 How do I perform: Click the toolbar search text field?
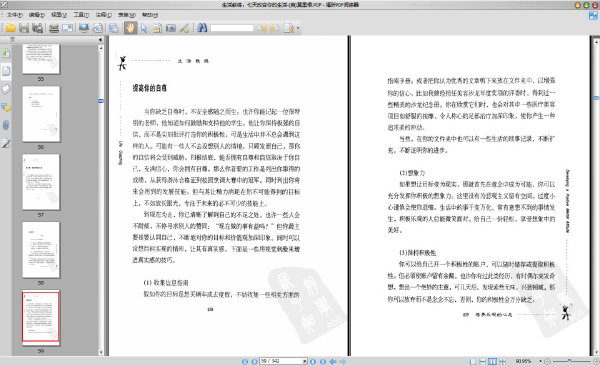232,28
